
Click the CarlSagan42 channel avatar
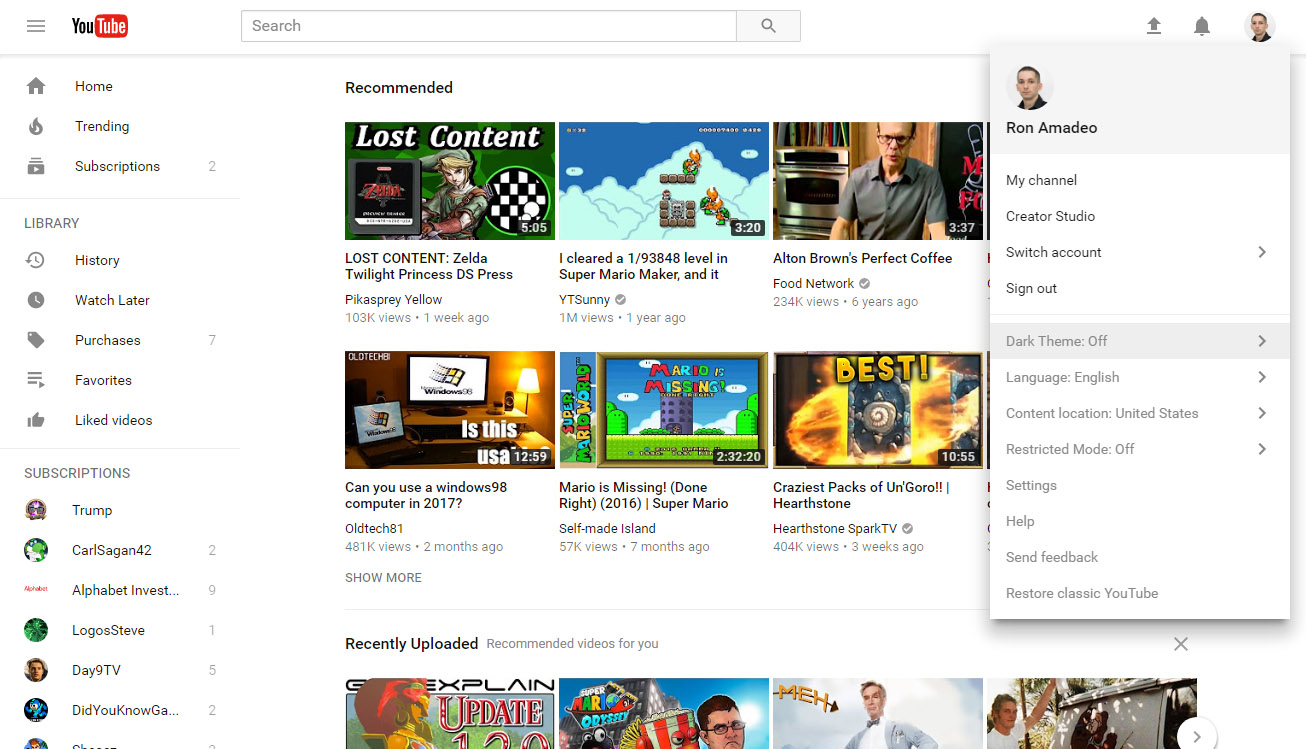[36, 550]
